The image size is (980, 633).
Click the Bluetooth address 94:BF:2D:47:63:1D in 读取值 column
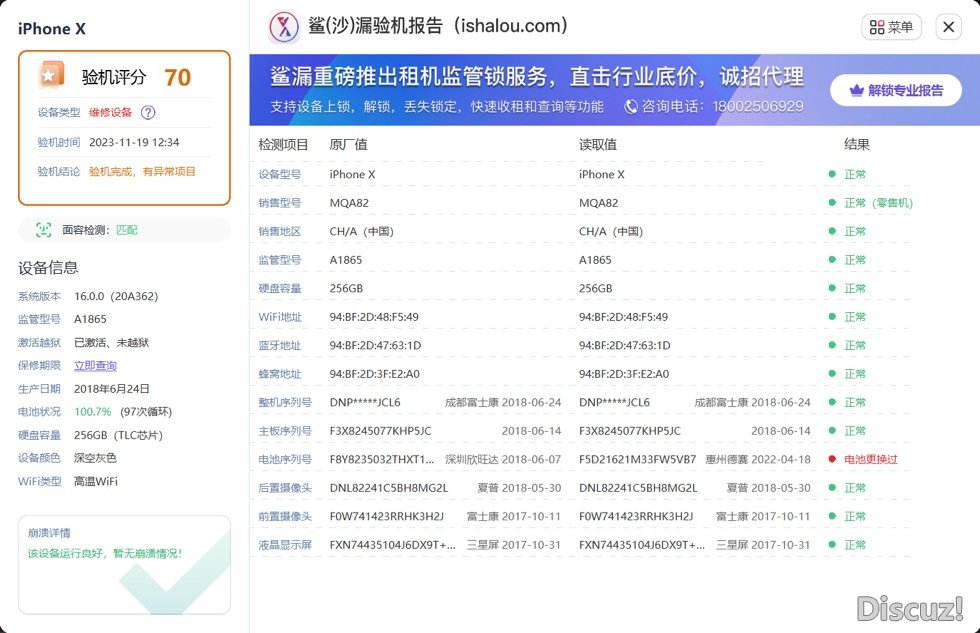[624, 346]
